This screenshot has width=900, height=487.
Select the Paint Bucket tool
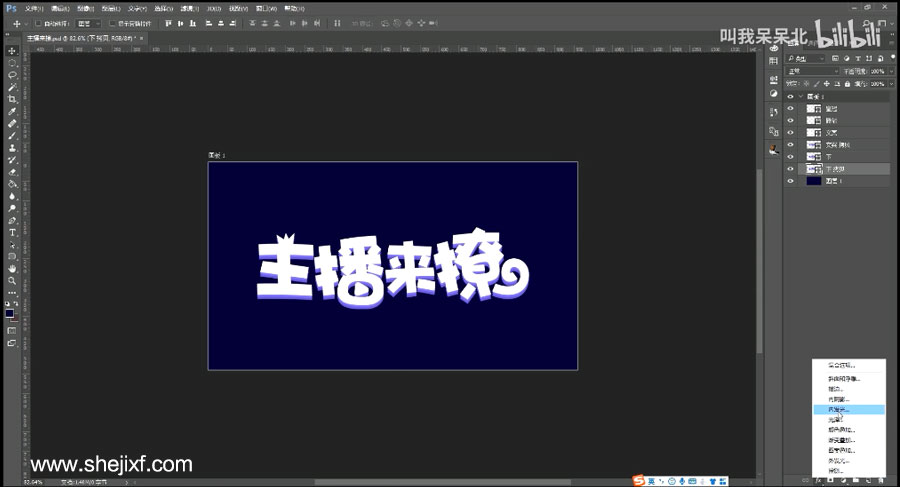tap(12, 184)
